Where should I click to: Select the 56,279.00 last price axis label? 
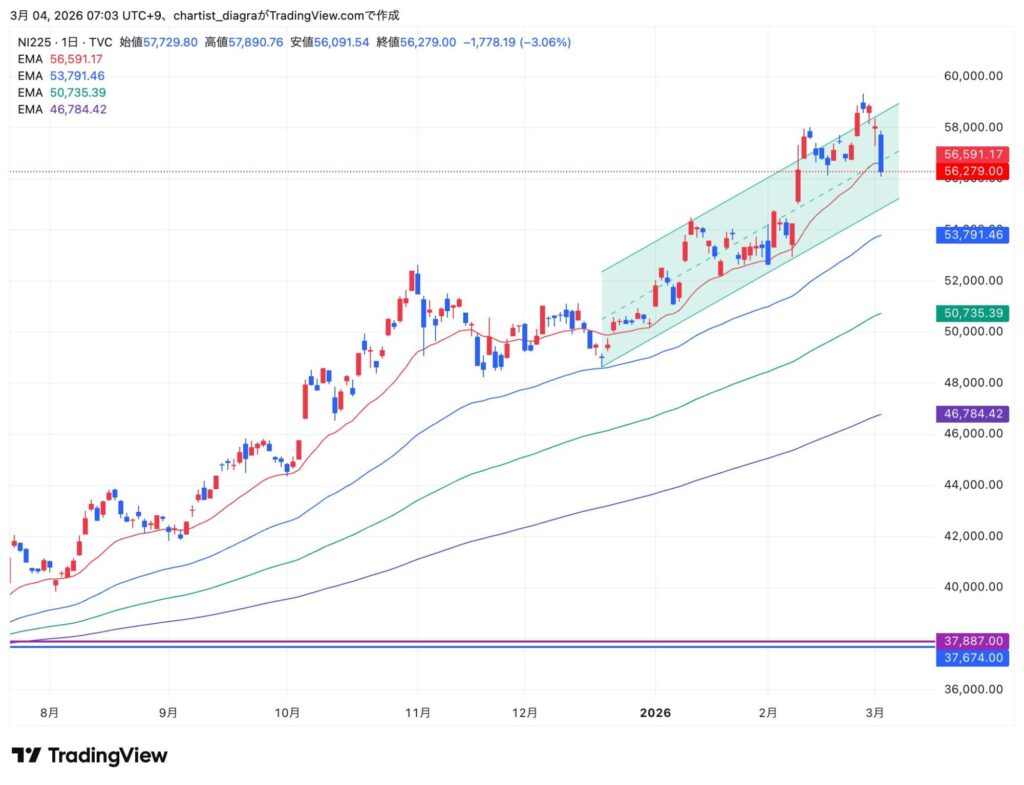click(x=973, y=172)
